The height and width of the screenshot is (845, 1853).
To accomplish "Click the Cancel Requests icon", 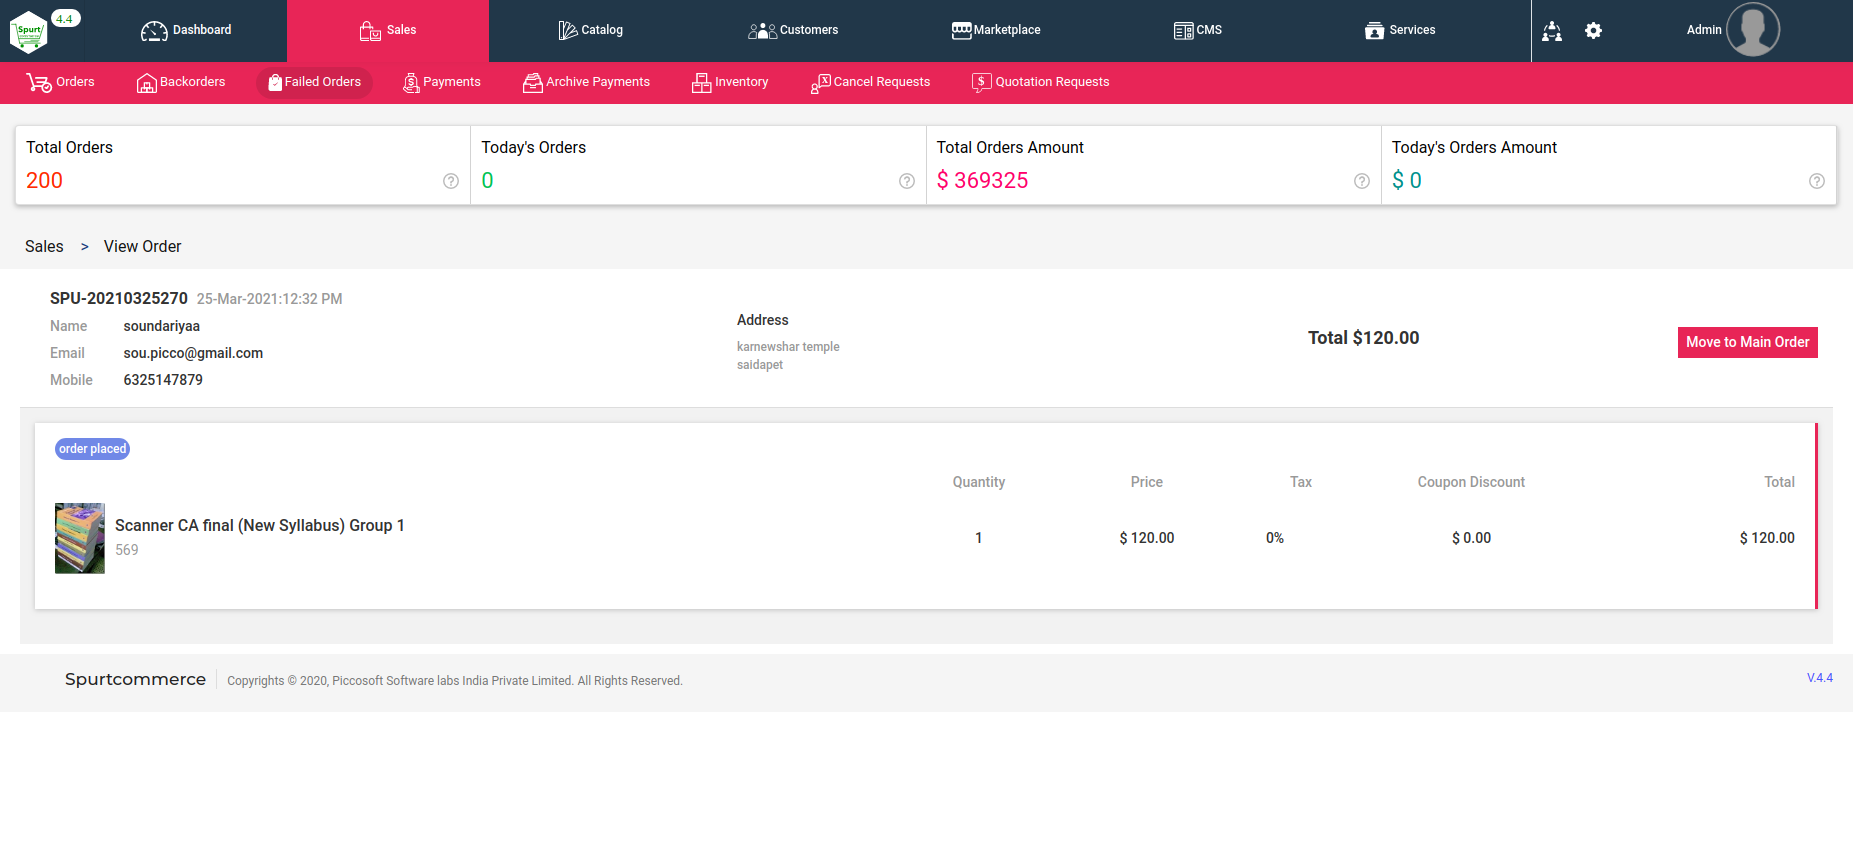I will 820,83.
